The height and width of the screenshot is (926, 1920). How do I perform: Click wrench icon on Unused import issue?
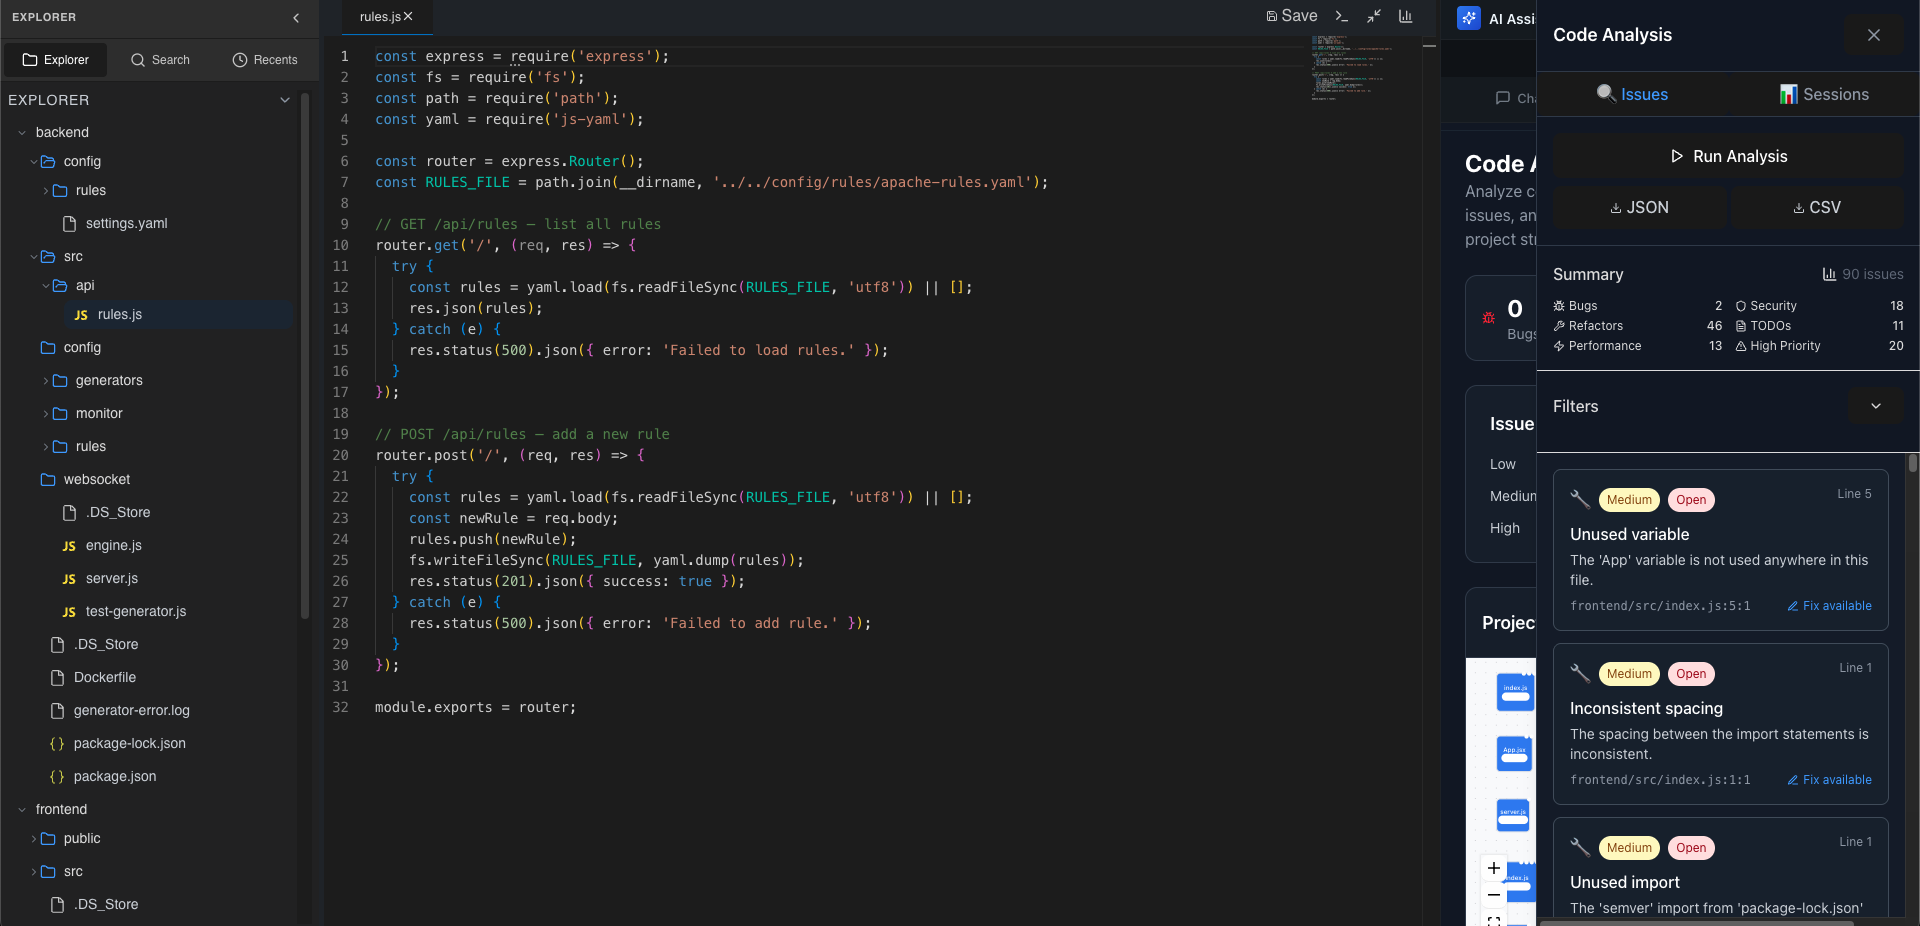[1580, 847]
